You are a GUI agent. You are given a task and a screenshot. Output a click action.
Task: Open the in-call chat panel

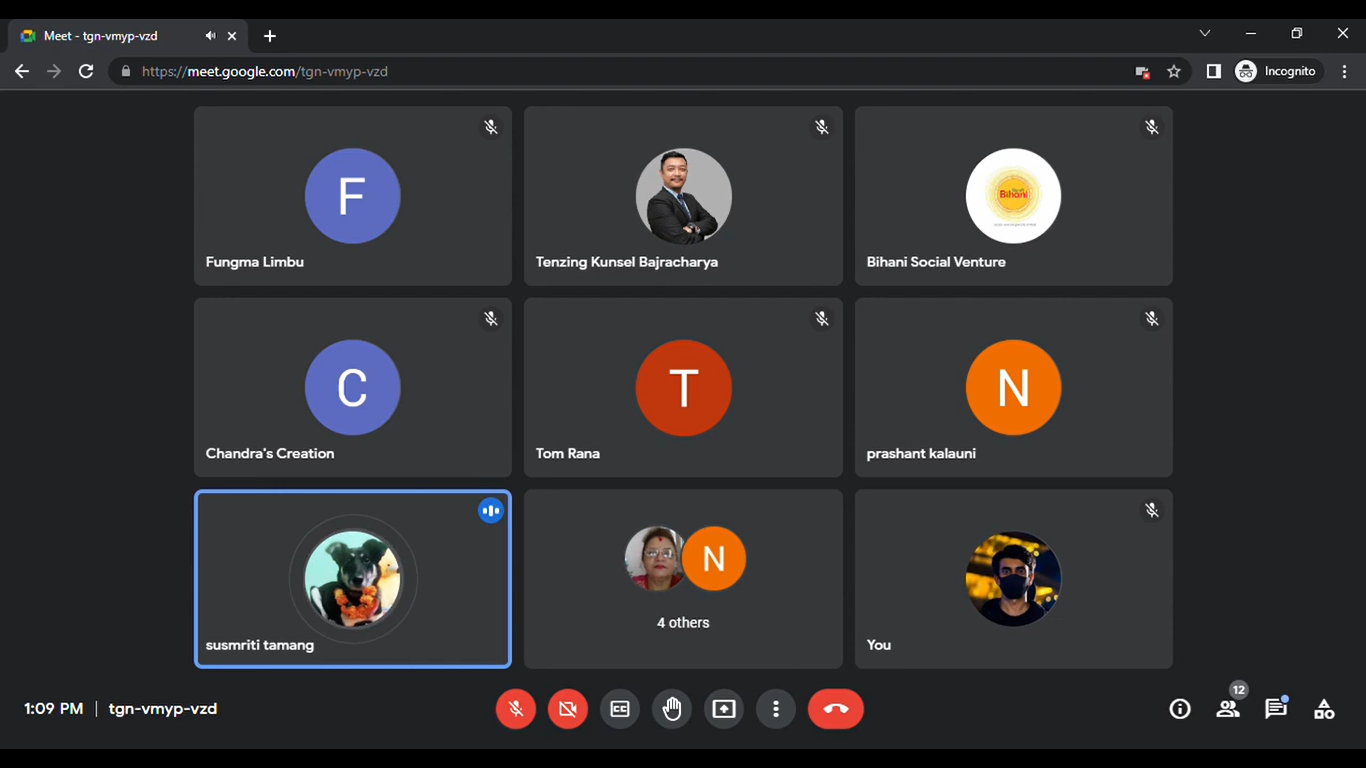click(1276, 709)
